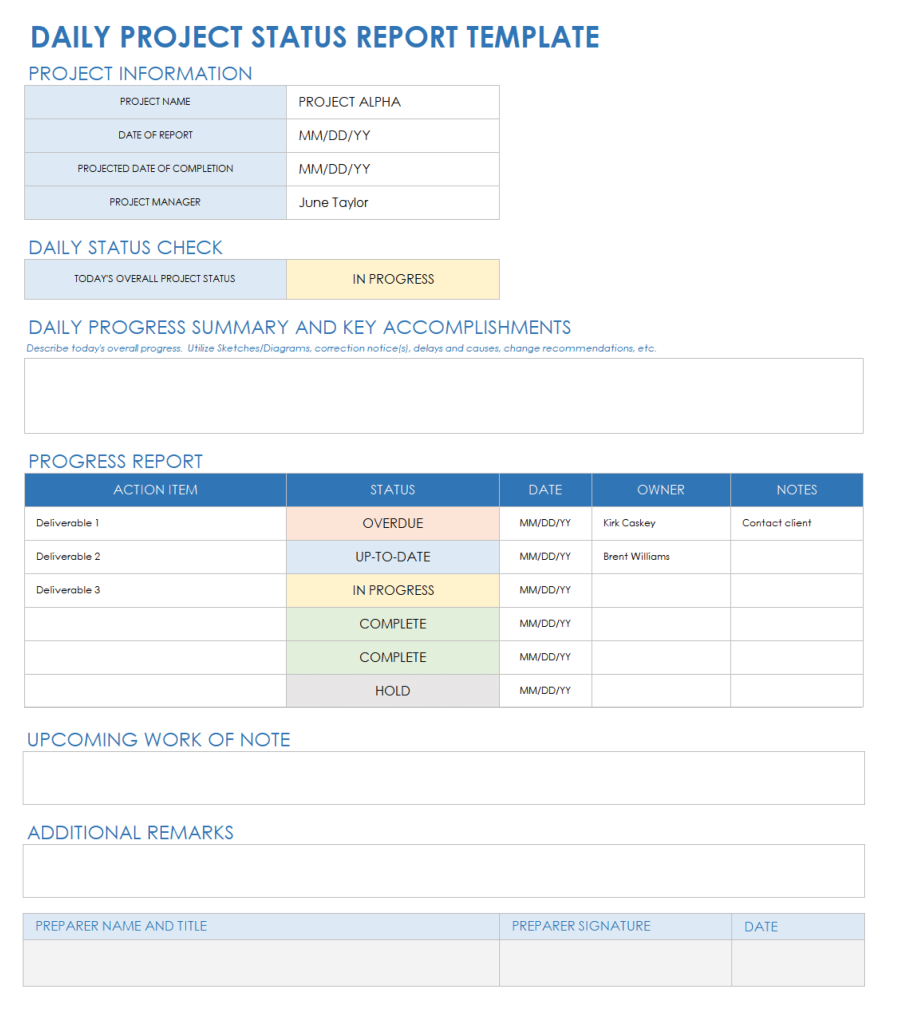Click the PROJECT ALPHA project name cell
900x1023 pixels.
pos(392,101)
